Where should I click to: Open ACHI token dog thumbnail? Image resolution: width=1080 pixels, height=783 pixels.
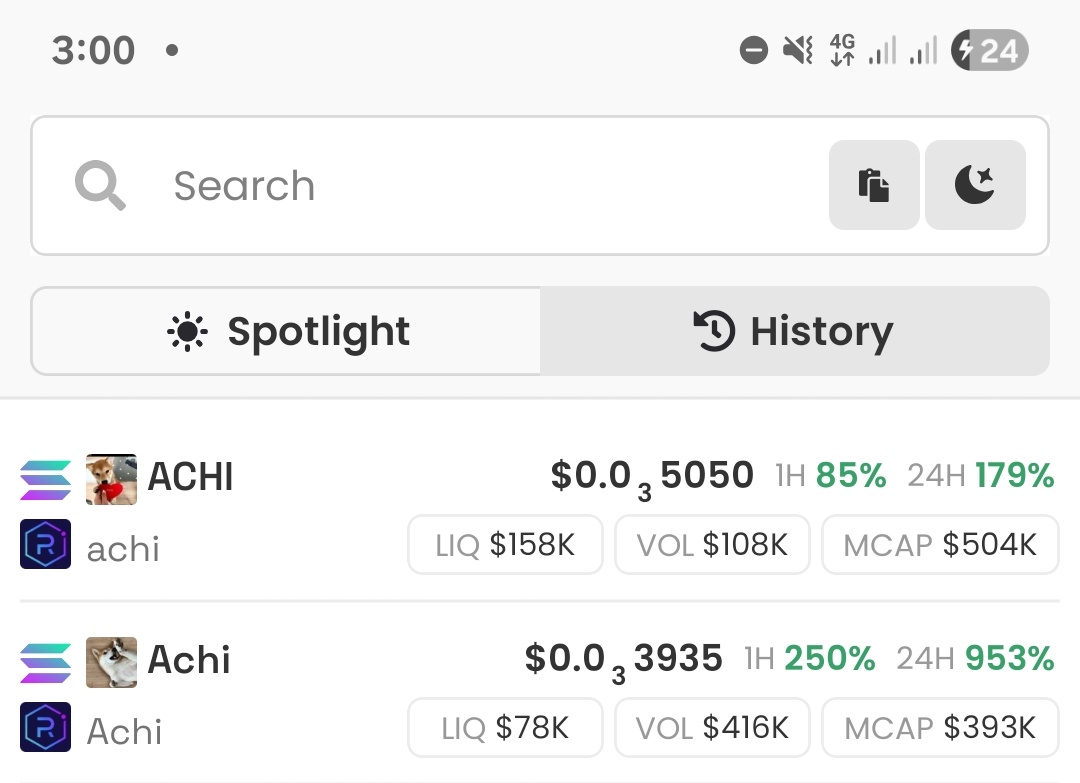(111, 479)
